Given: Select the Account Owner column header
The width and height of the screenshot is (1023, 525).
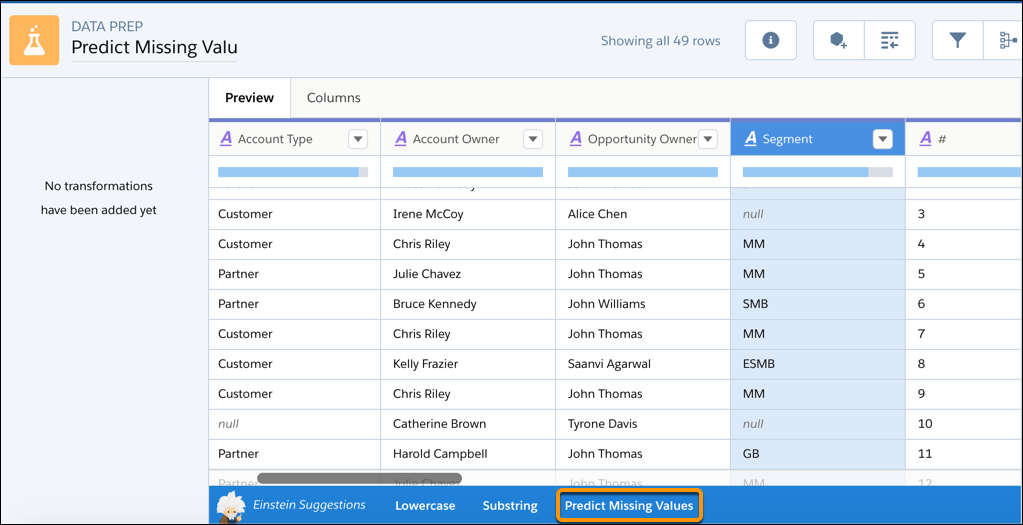Looking at the screenshot, I should (x=468, y=138).
